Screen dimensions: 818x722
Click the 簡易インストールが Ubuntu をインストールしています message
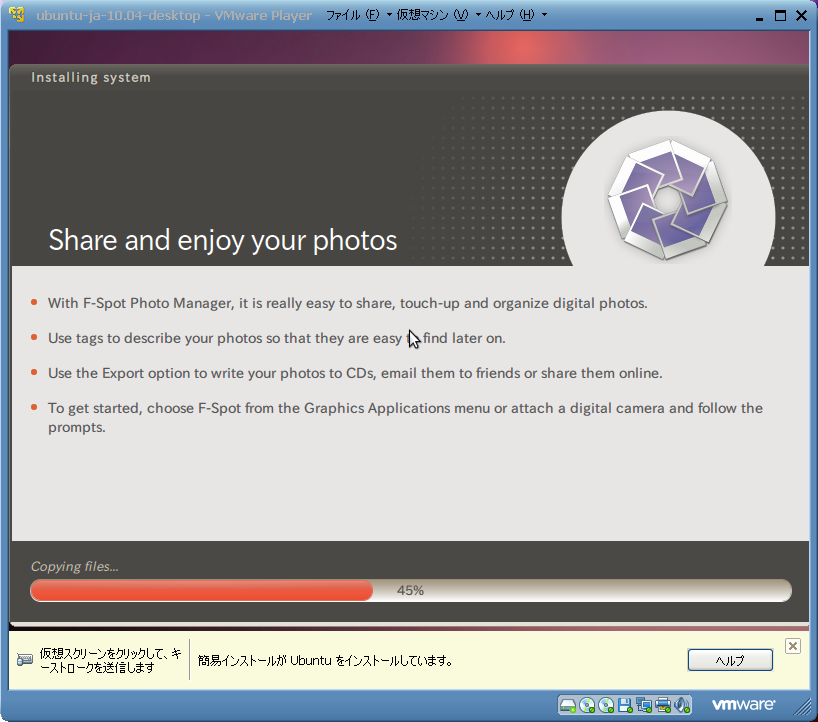click(325, 660)
